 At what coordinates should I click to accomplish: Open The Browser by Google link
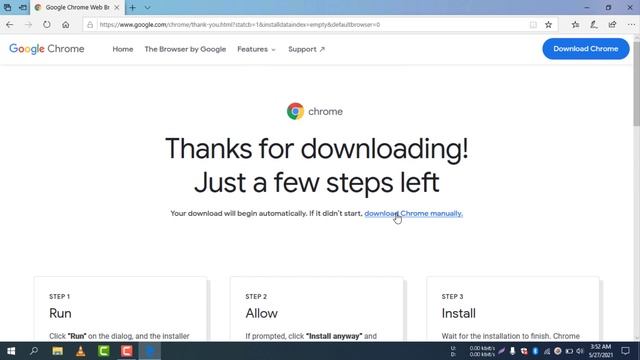click(185, 49)
